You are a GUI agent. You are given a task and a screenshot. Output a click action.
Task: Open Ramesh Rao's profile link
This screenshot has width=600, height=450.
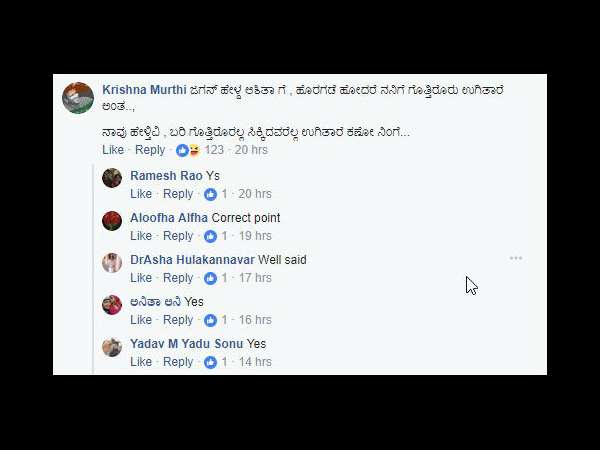(166, 176)
